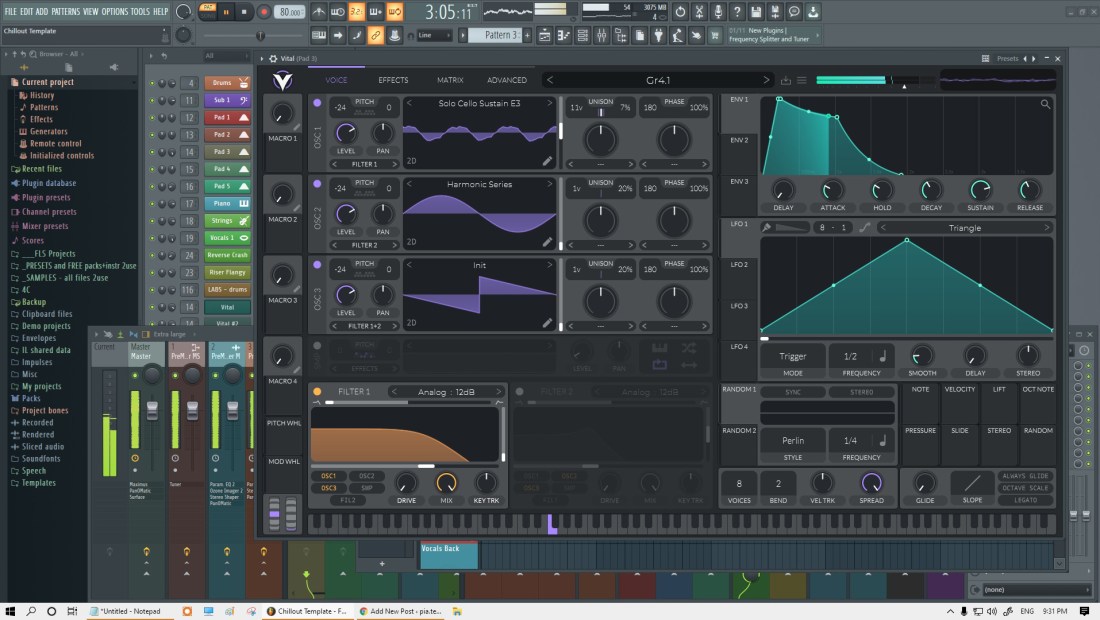
Task: Open the Line snap dropdown in the toolbar
Action: [x=435, y=35]
